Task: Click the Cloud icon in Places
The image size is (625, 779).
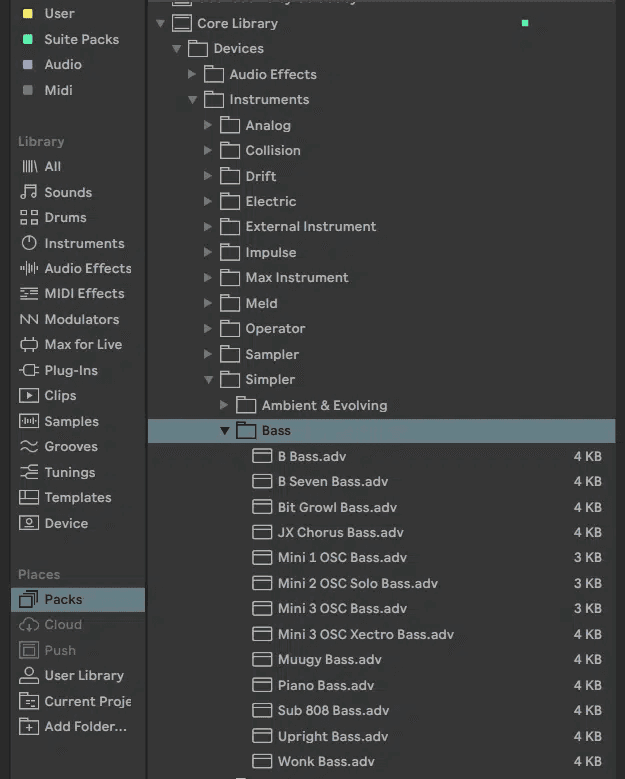Action: [29, 624]
